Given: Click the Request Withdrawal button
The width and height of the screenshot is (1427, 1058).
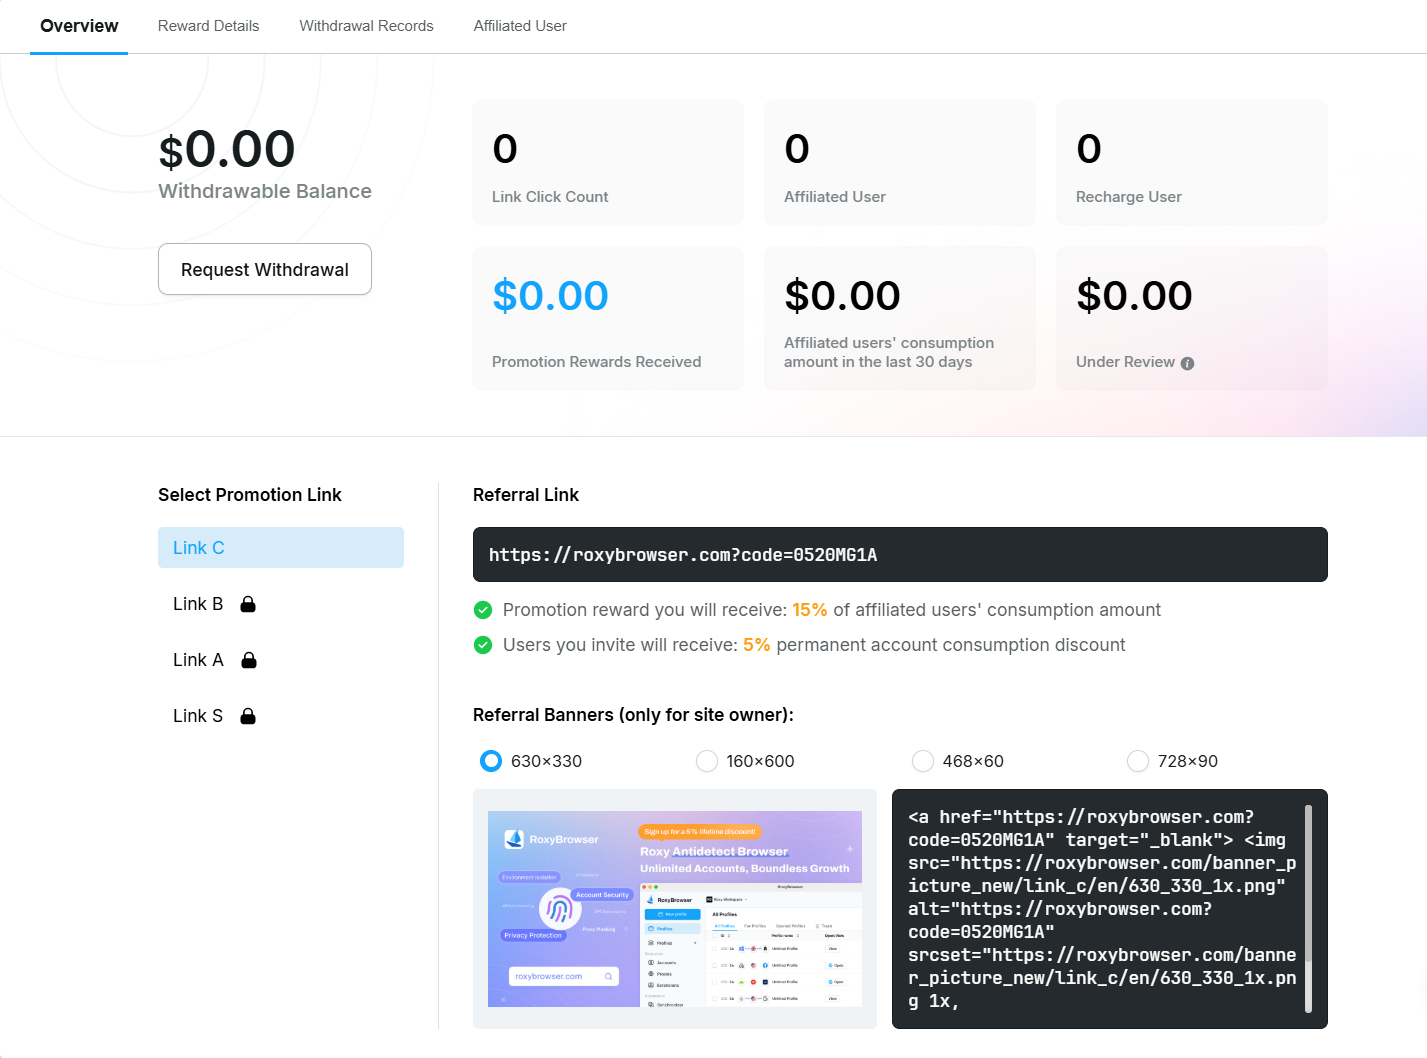Looking at the screenshot, I should pos(265,269).
